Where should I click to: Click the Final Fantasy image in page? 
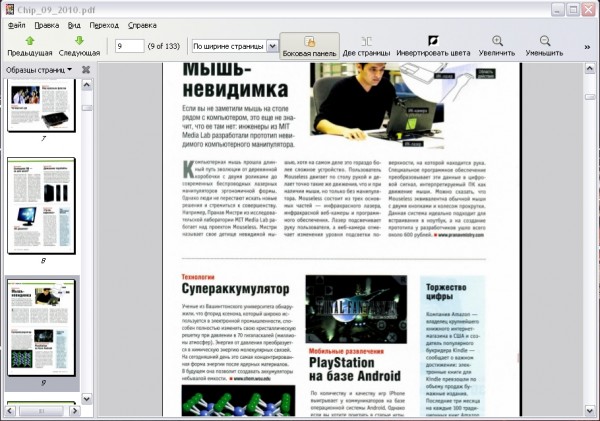click(356, 309)
